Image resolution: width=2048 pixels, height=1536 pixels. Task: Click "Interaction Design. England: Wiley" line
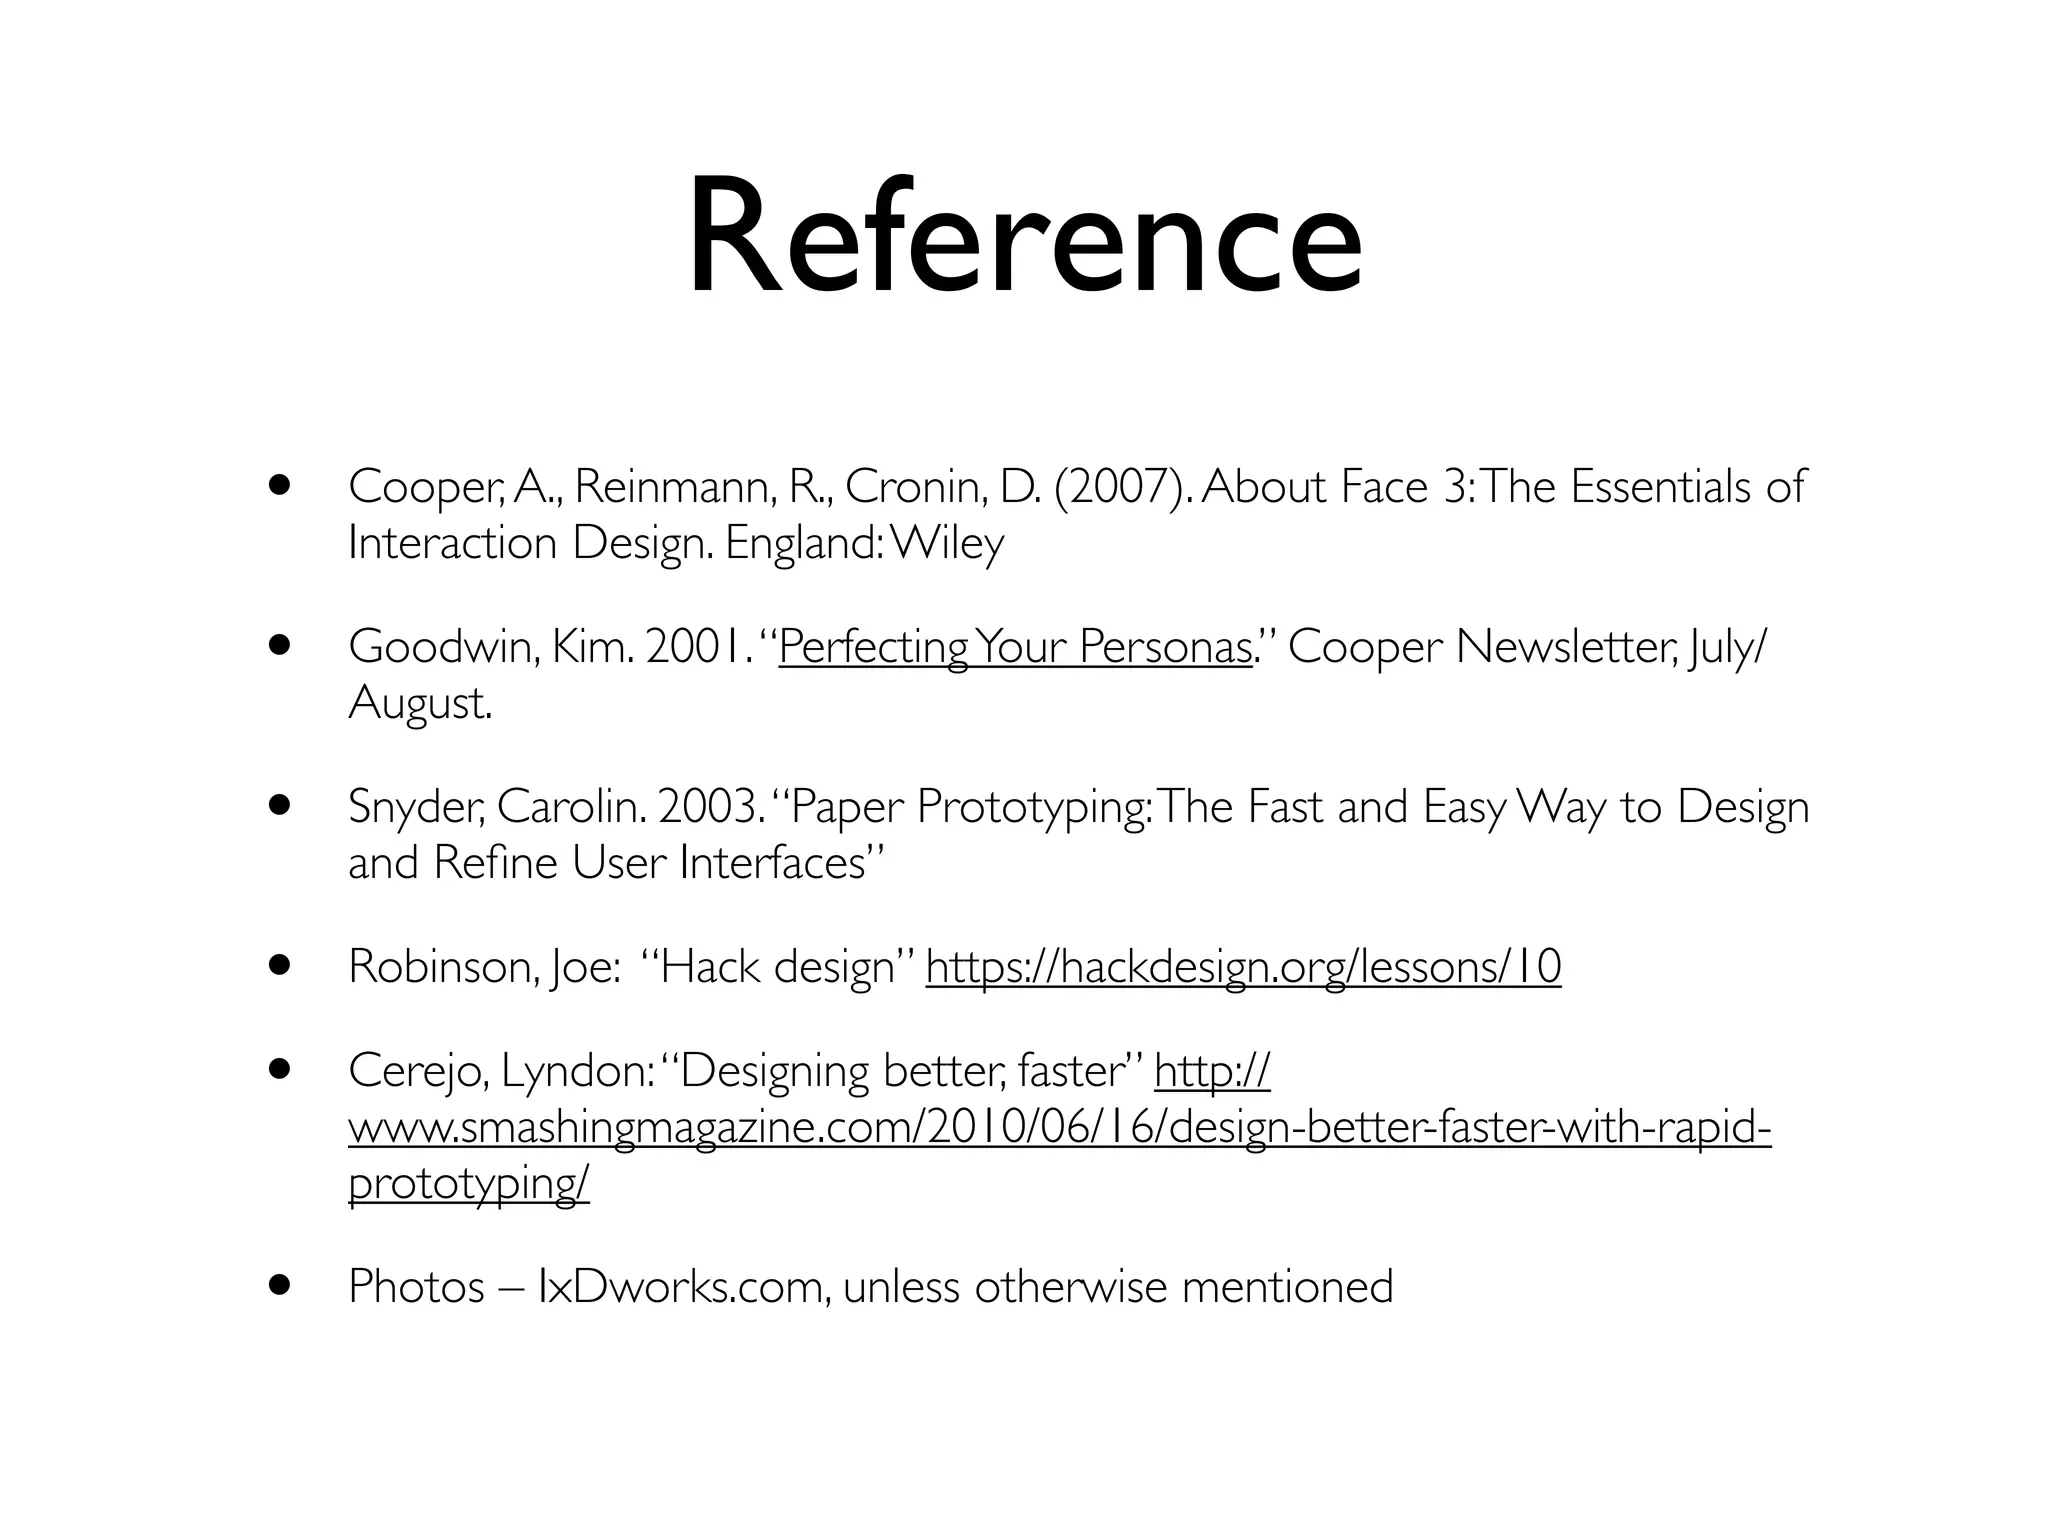[x=676, y=544]
